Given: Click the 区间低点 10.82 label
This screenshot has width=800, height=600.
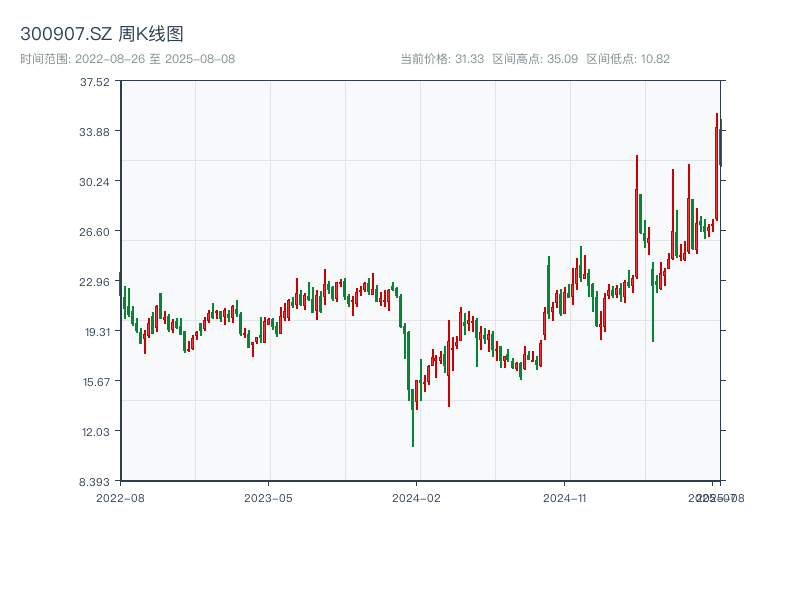Looking at the screenshot, I should tap(628, 59).
